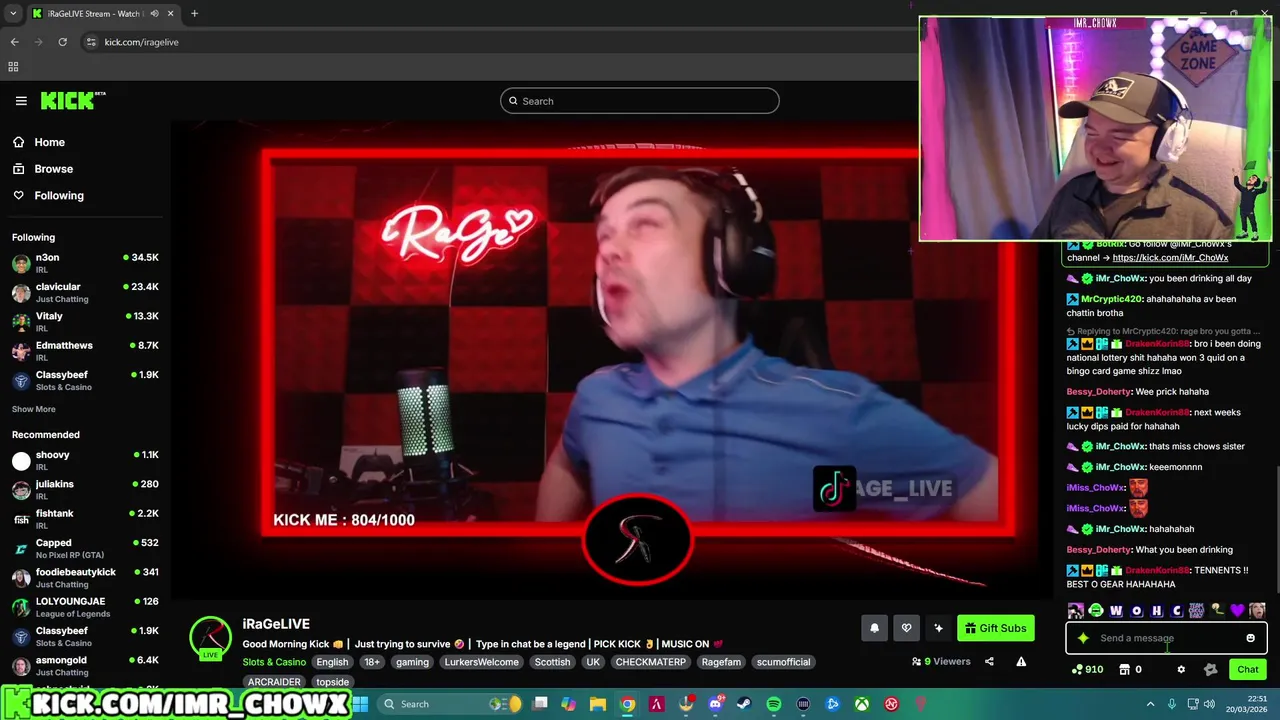The width and height of the screenshot is (1280, 720).
Task: Open the chat shop icon
Action: coord(1124,670)
